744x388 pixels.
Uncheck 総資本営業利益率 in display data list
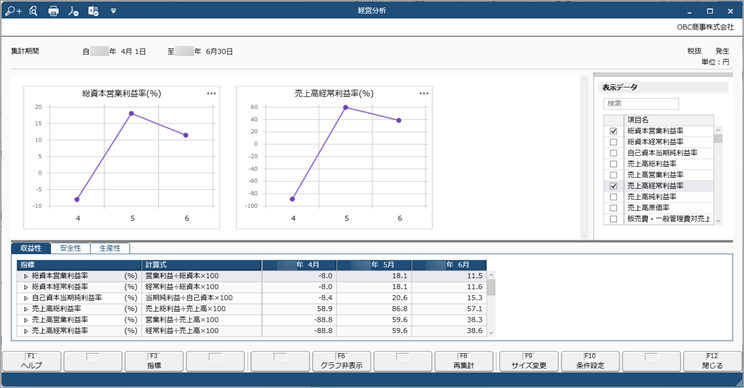[614, 131]
